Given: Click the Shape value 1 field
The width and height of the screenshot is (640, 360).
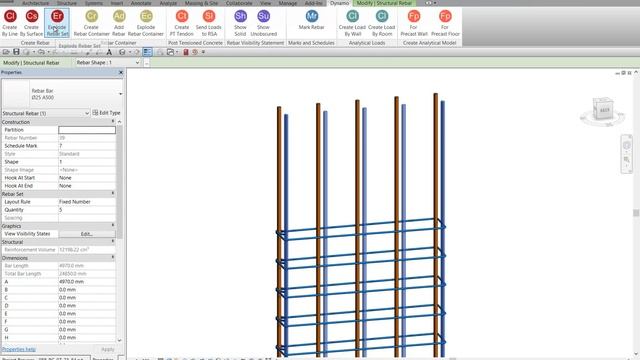Looking at the screenshot, I should click(x=87, y=162).
